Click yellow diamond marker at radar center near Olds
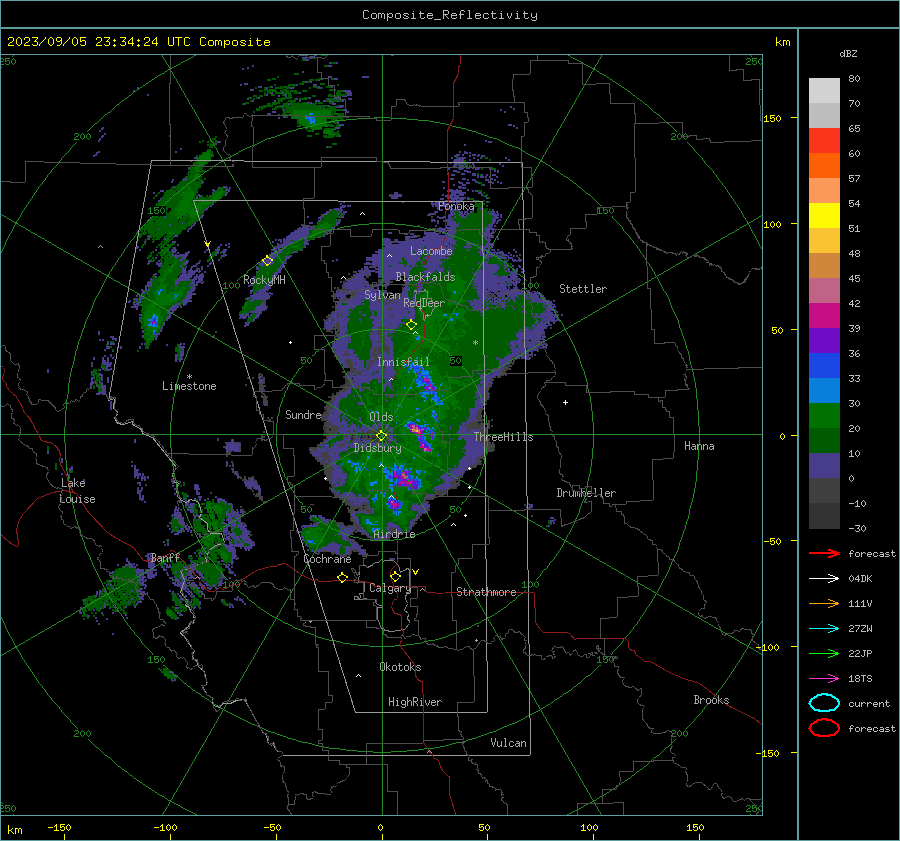900x841 pixels. click(x=381, y=436)
